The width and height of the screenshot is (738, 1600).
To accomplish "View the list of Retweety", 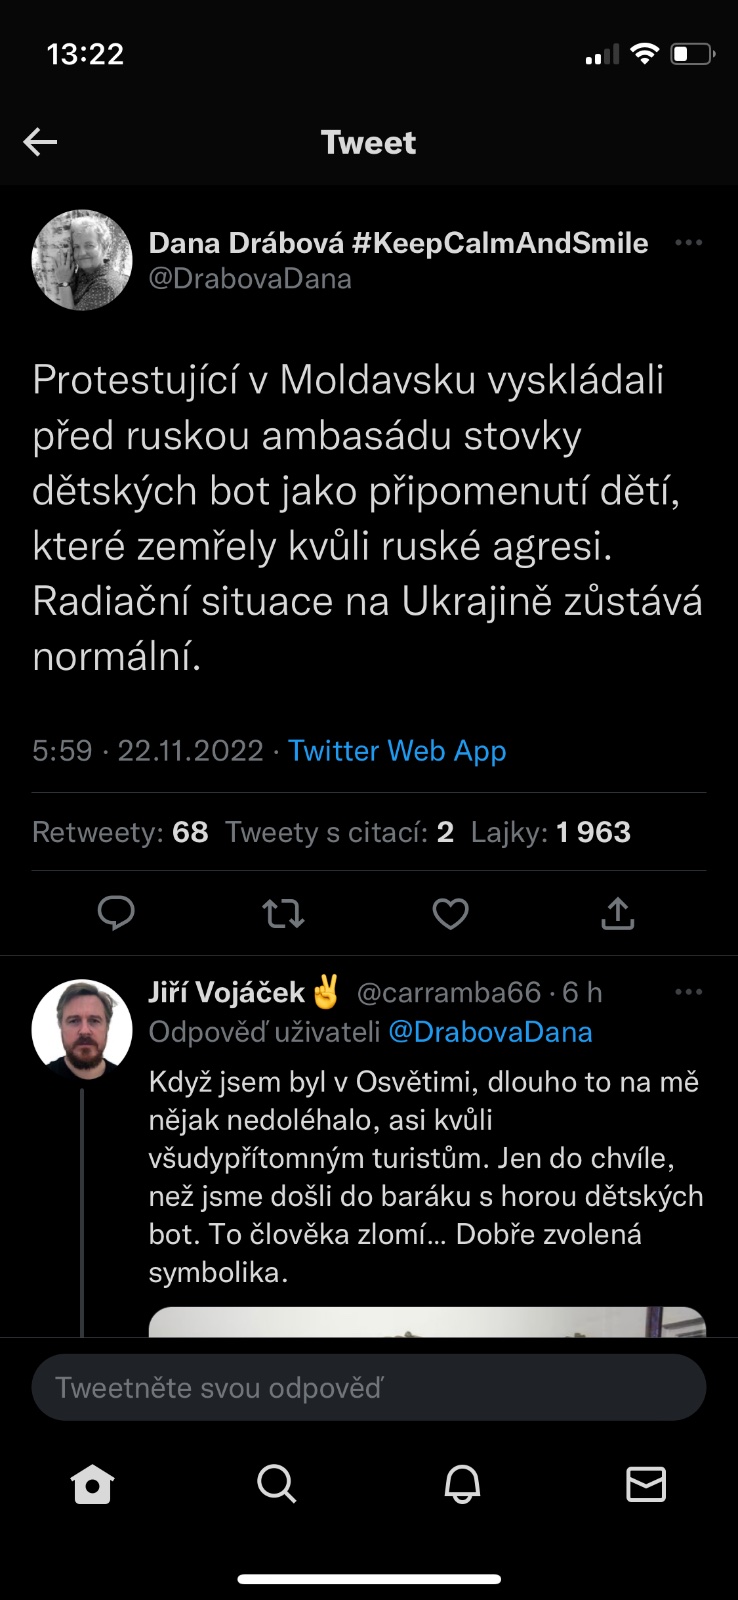I will pos(120,832).
